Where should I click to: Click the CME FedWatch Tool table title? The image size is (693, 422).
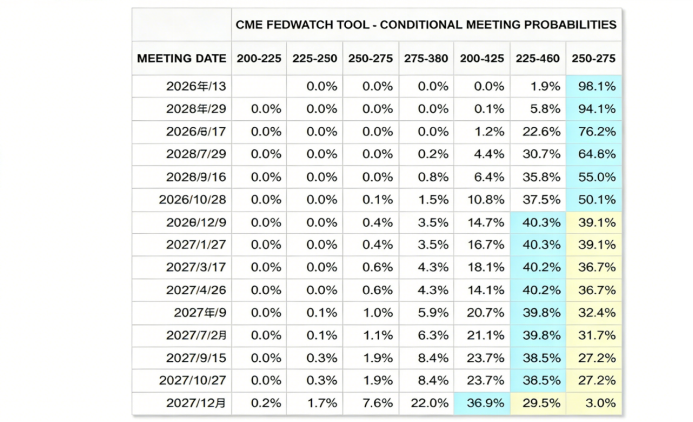tap(426, 24)
